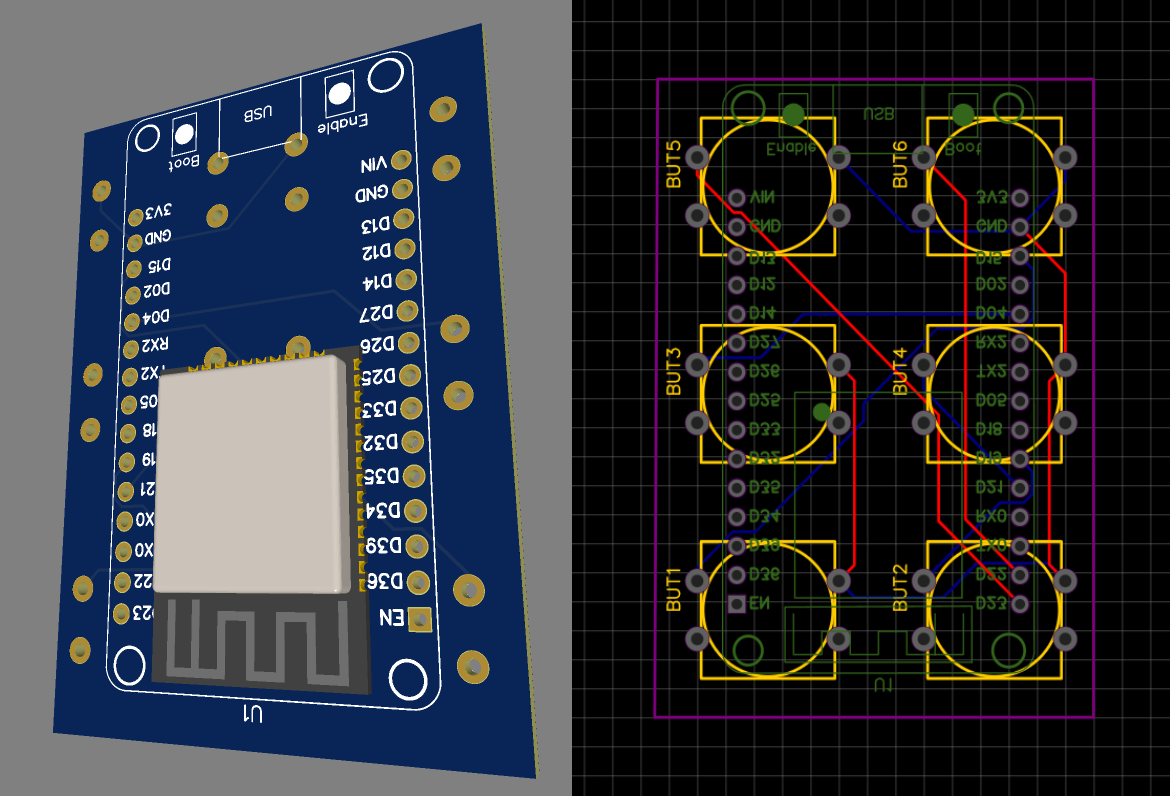Screen dimensions: 1170x796
Task: Select the D27 silkscreen label in 3D view
Action: (377, 313)
